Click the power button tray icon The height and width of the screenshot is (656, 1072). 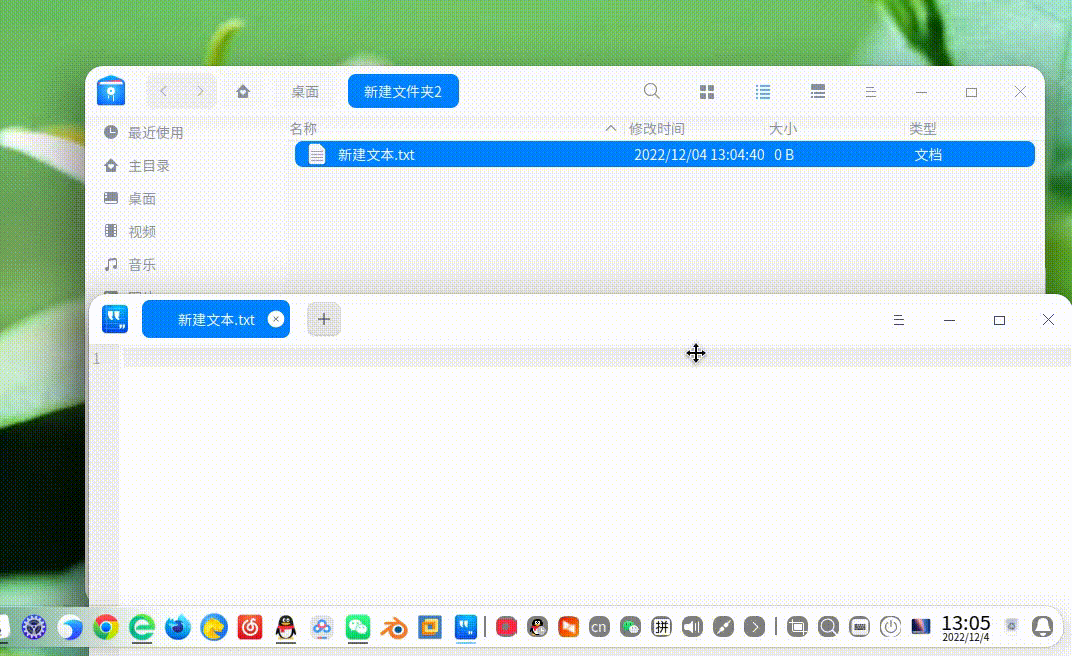[890, 627]
